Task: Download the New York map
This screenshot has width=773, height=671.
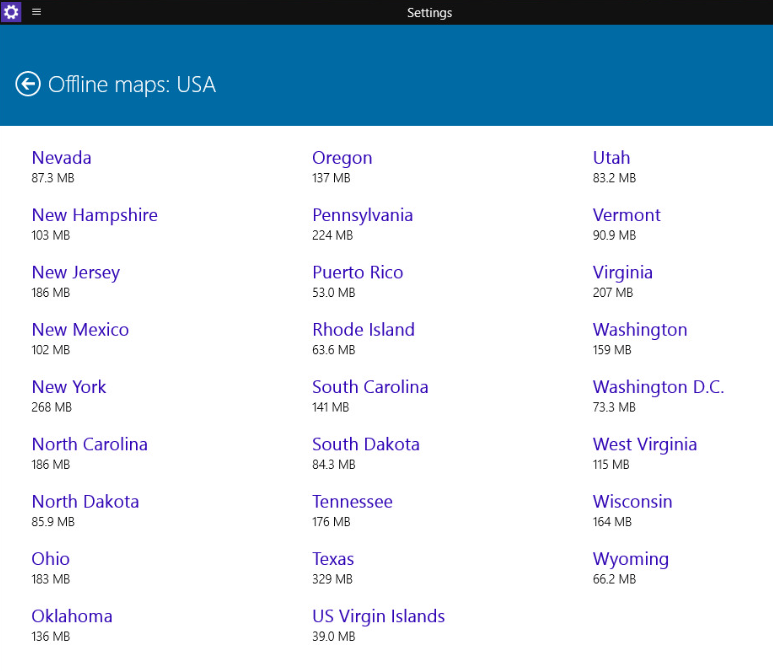Action: pyautogui.click(x=69, y=387)
